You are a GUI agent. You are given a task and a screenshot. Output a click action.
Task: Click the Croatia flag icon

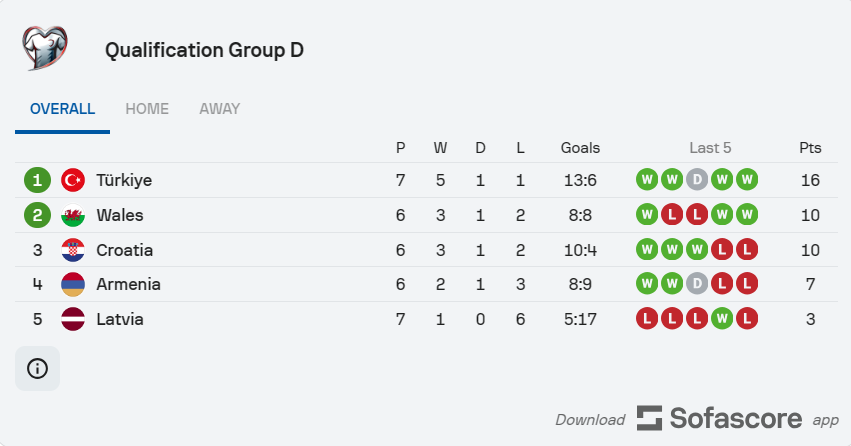[73, 250]
